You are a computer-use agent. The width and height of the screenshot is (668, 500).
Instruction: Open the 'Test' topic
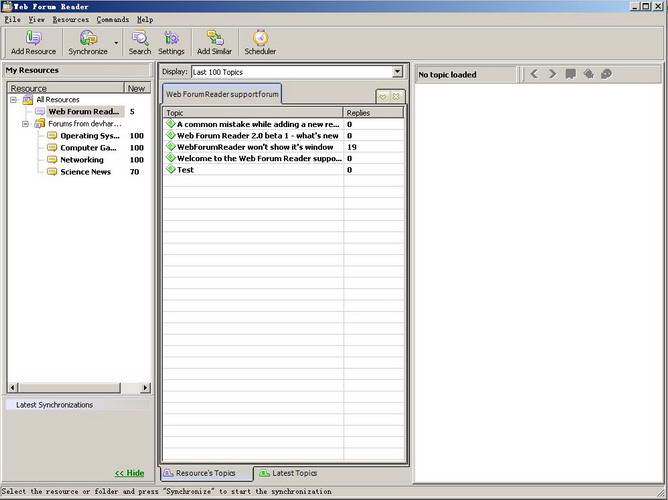click(x=185, y=170)
